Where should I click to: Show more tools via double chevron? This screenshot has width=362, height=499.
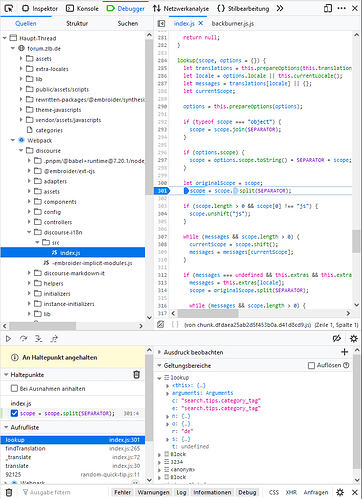click(280, 8)
